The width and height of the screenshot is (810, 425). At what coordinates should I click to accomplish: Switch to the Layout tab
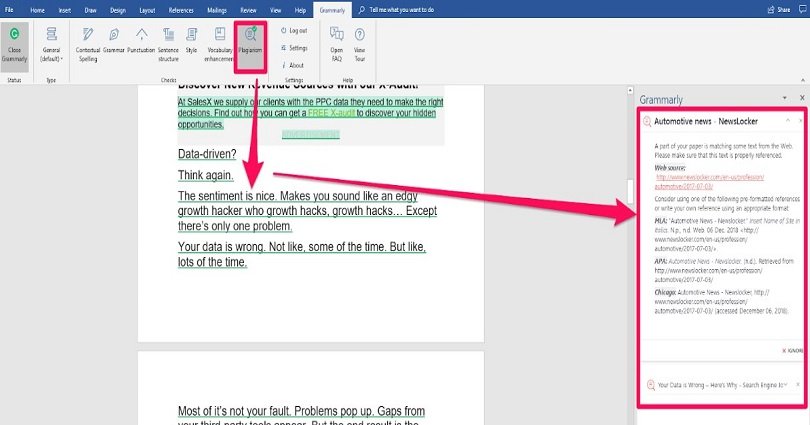pos(147,10)
